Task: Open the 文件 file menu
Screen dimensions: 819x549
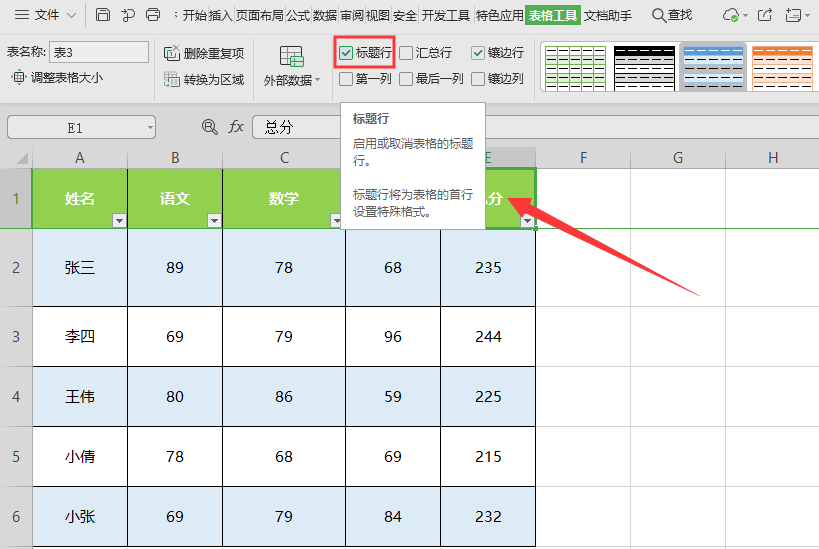Action: (46, 15)
